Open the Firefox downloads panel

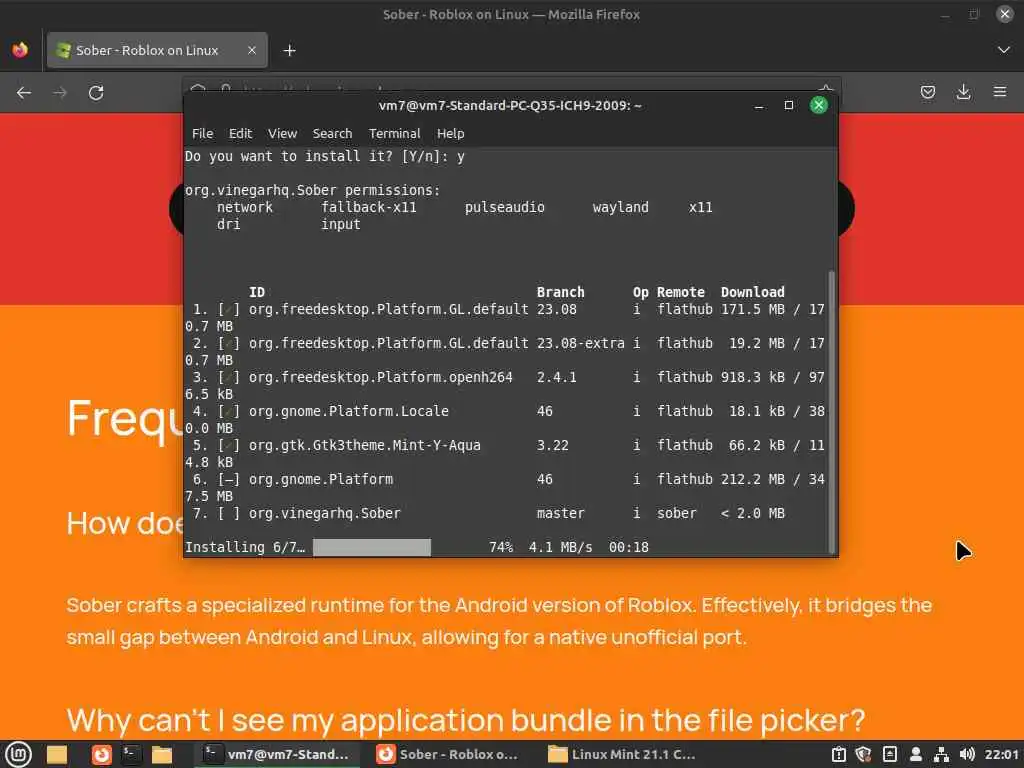[x=963, y=92]
